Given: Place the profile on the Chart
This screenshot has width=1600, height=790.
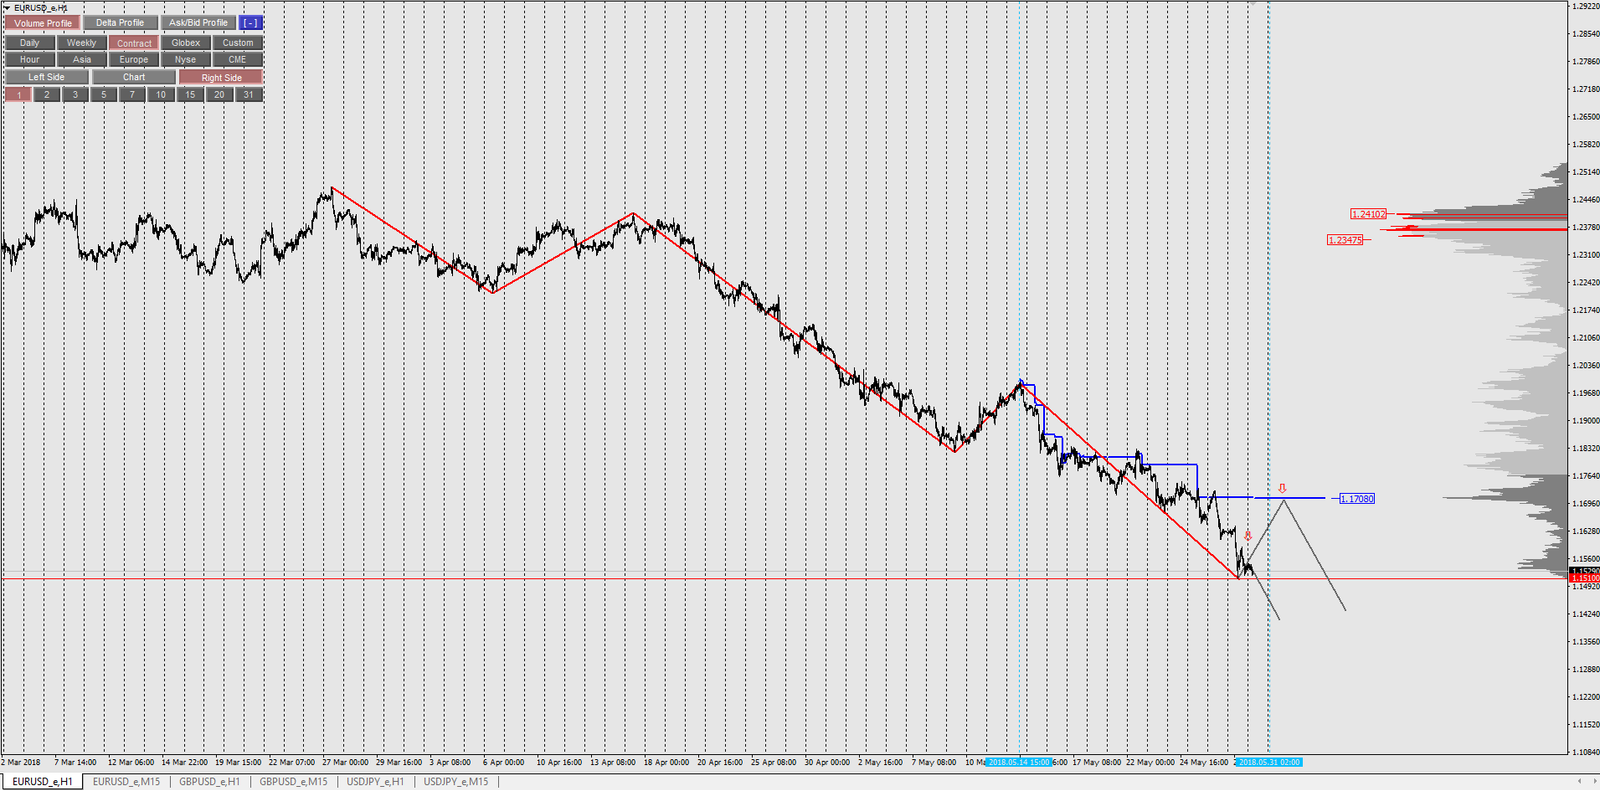Looking at the screenshot, I should tap(134, 77).
